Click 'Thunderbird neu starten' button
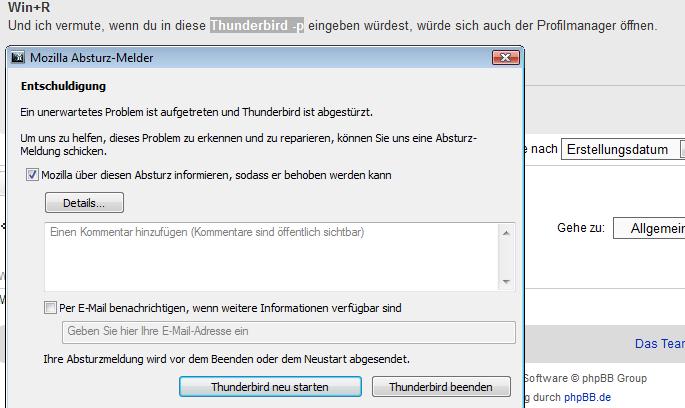This screenshot has height=408, width=685. coord(270,387)
